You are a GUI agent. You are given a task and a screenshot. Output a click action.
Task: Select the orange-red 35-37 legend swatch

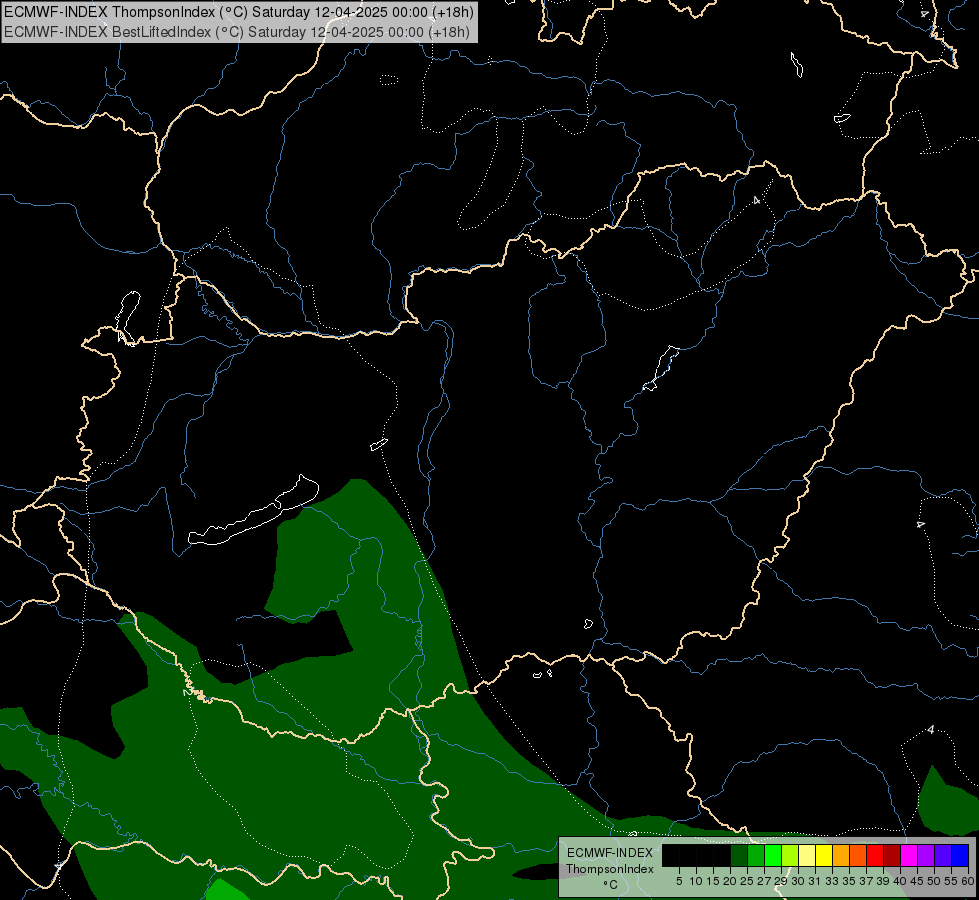(x=858, y=855)
